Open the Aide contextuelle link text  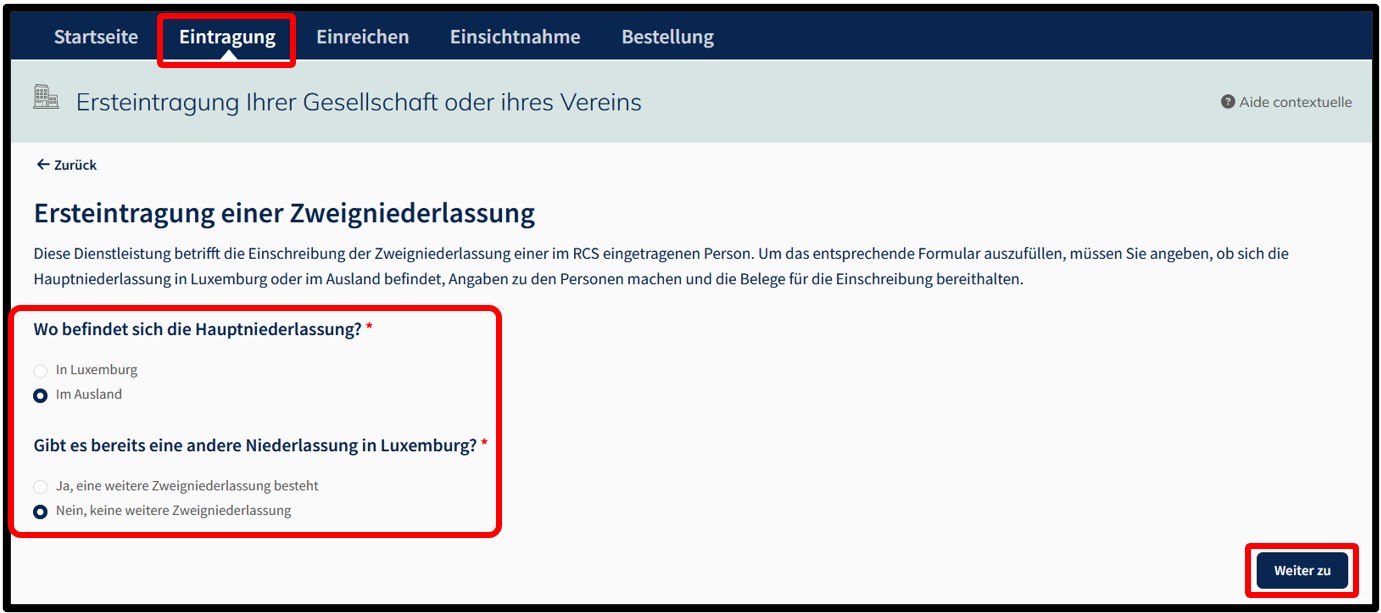pos(1295,102)
